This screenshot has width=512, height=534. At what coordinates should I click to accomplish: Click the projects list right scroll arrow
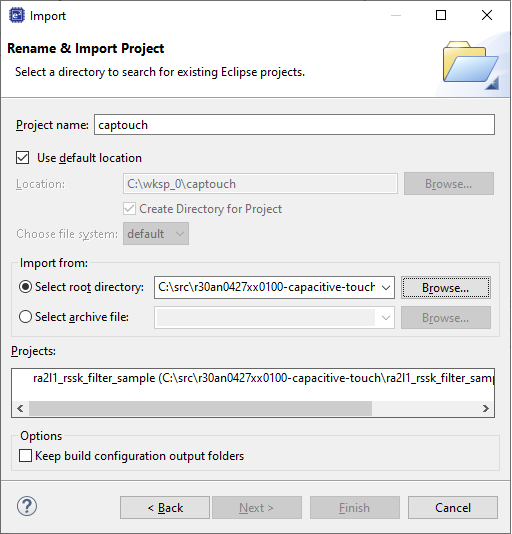[x=486, y=408]
